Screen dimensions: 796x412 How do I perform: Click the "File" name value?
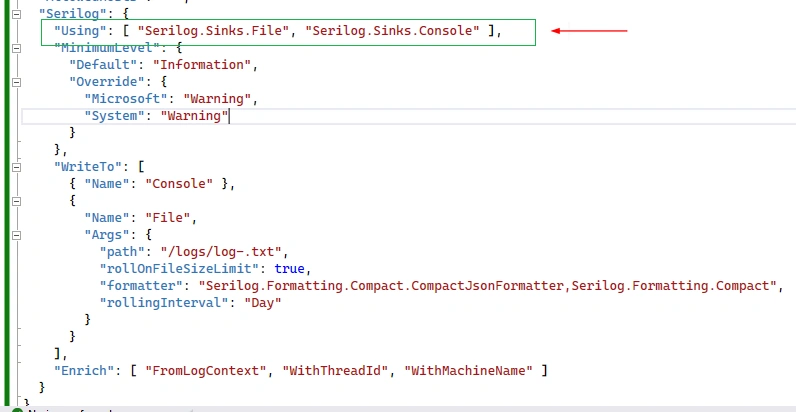(168, 218)
